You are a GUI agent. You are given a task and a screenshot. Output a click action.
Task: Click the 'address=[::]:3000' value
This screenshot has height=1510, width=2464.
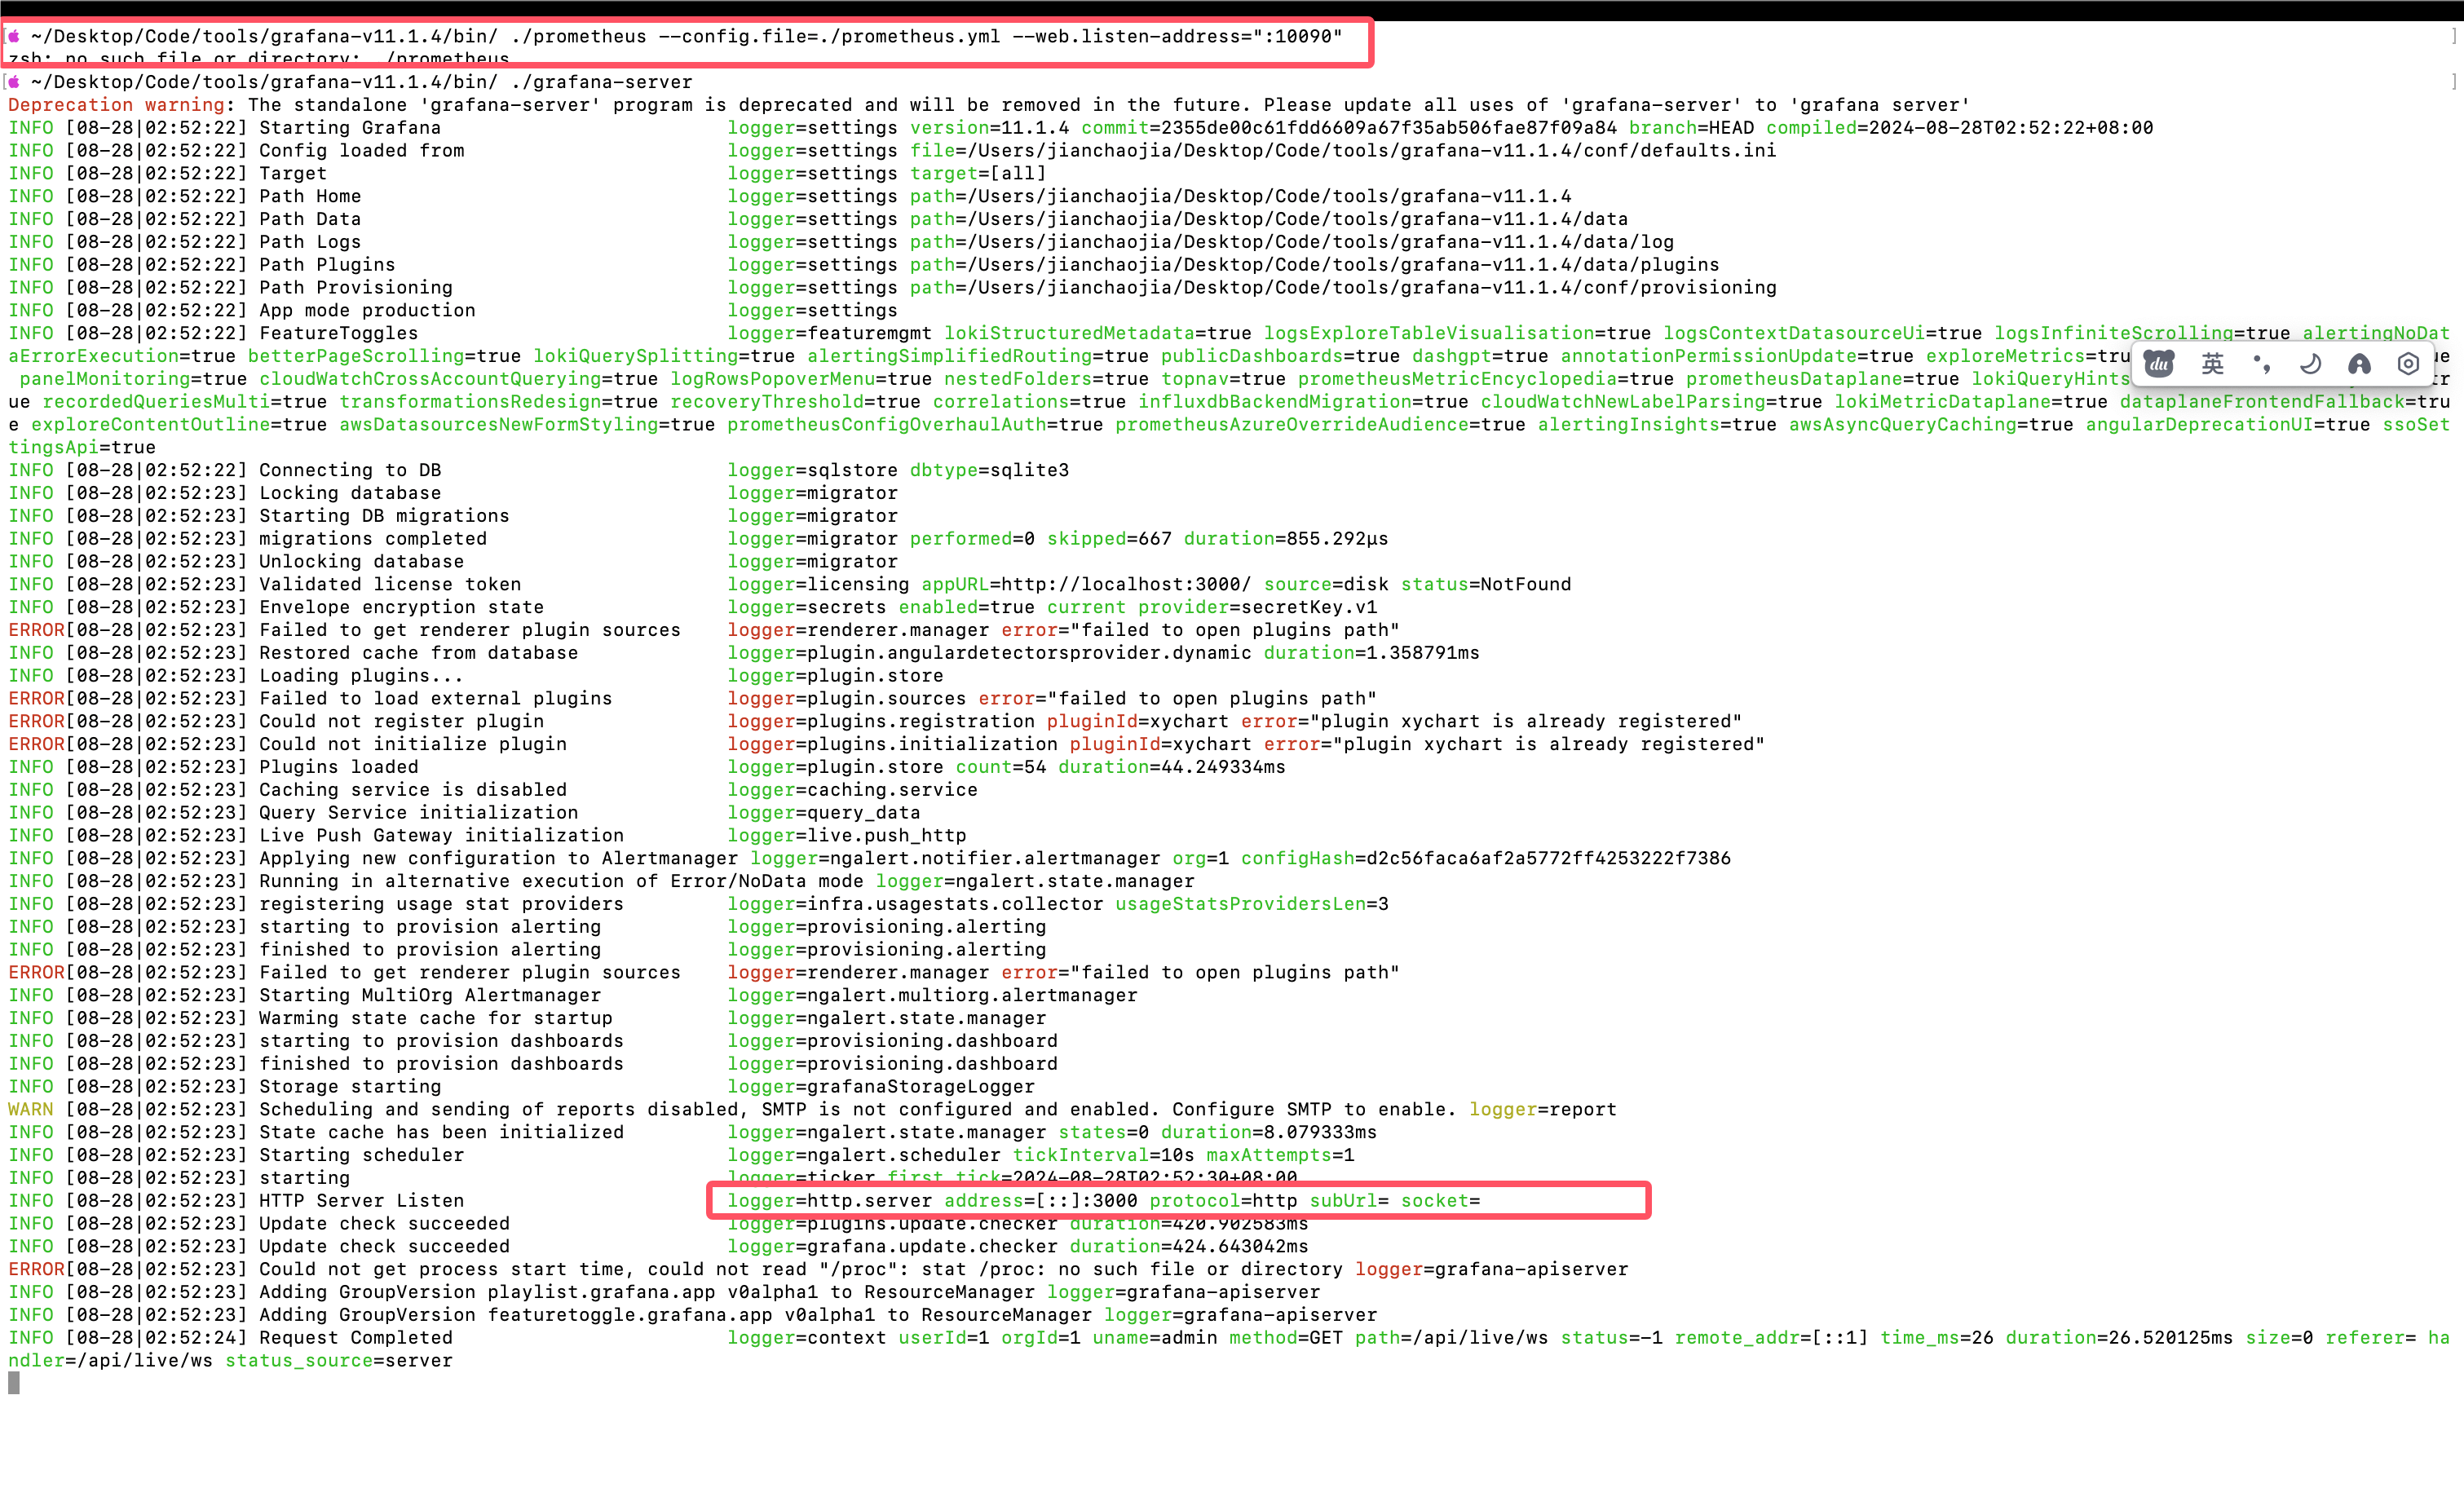click(1040, 1201)
